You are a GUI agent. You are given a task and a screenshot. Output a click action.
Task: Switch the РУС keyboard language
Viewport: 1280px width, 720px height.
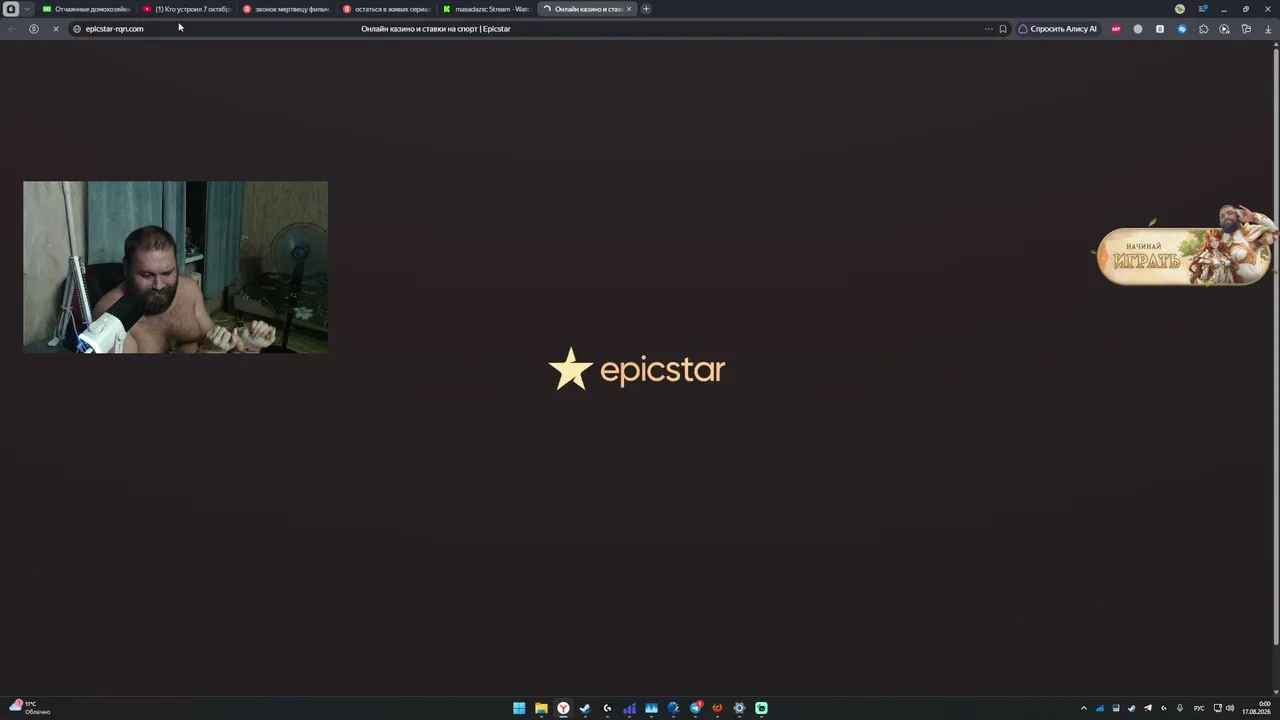[x=1199, y=708]
